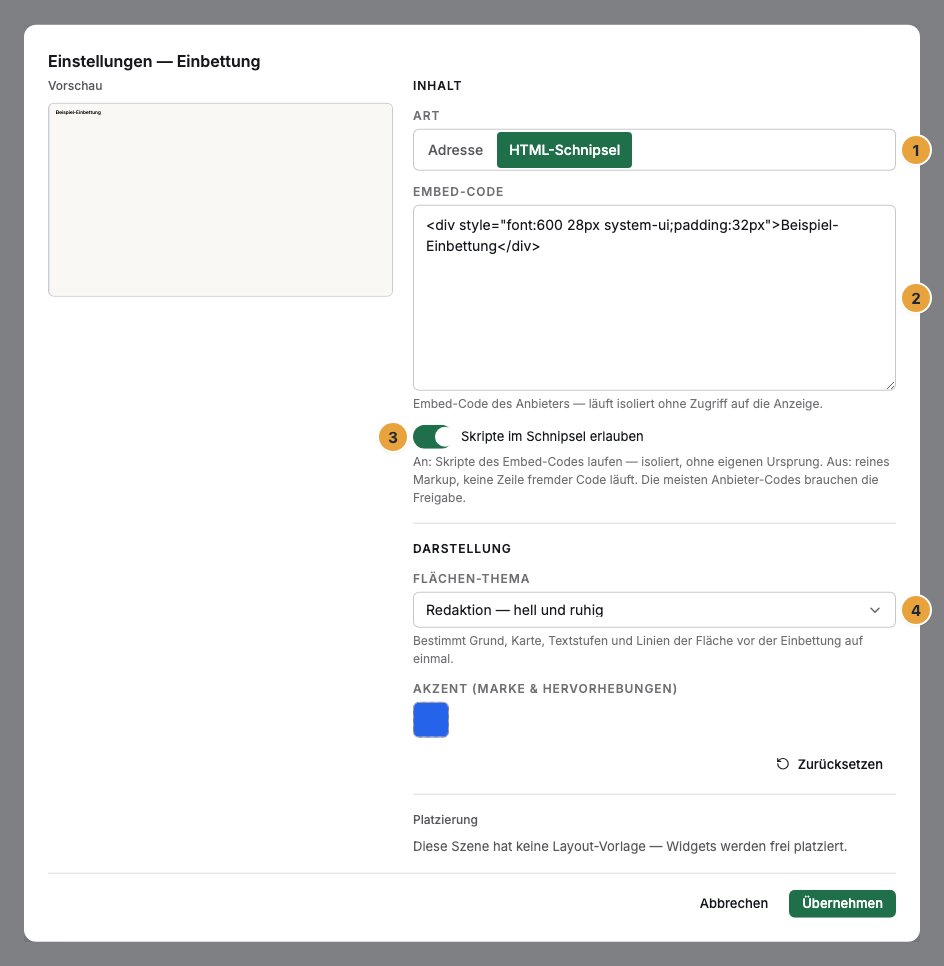Click the 'Beispiel-Einbettung' text in preview

(x=78, y=112)
